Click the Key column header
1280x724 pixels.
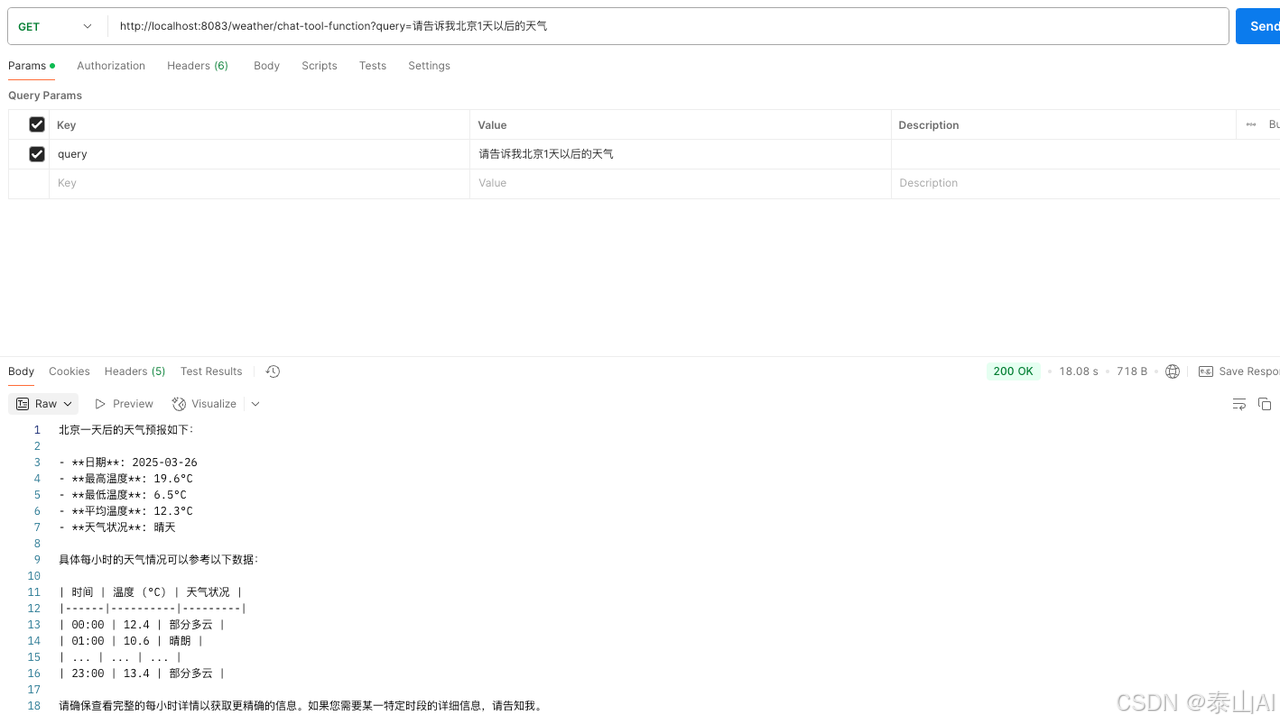[x=67, y=125]
